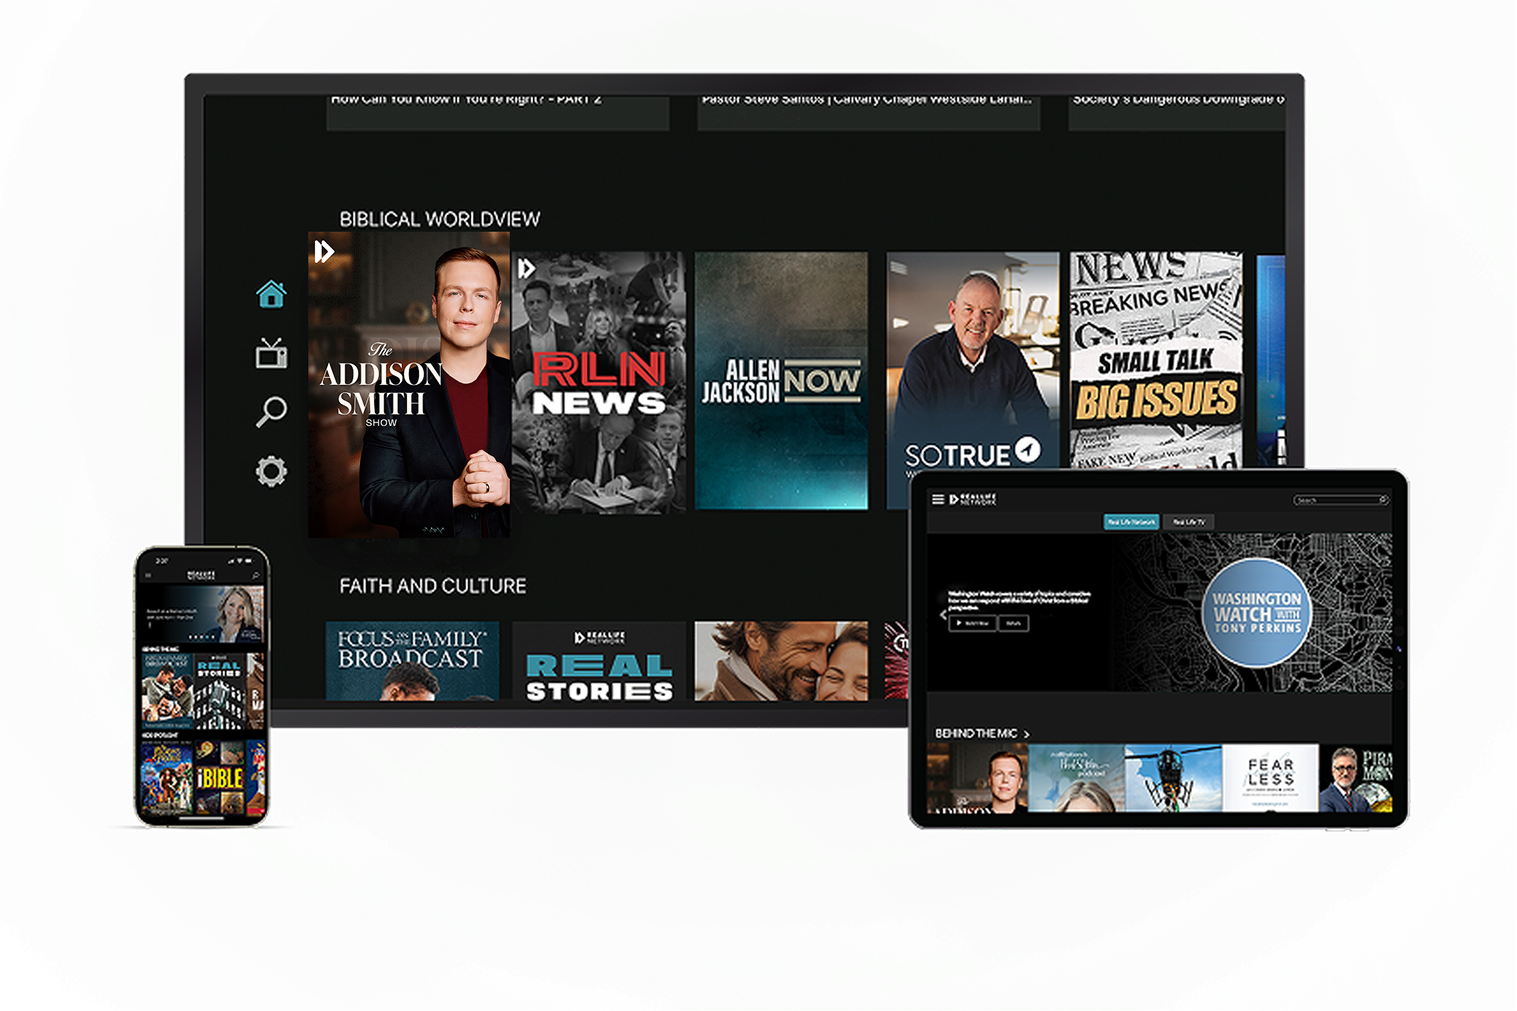
Task: Open the blonde woman podcast thumbnail on tablet
Action: tap(1076, 777)
